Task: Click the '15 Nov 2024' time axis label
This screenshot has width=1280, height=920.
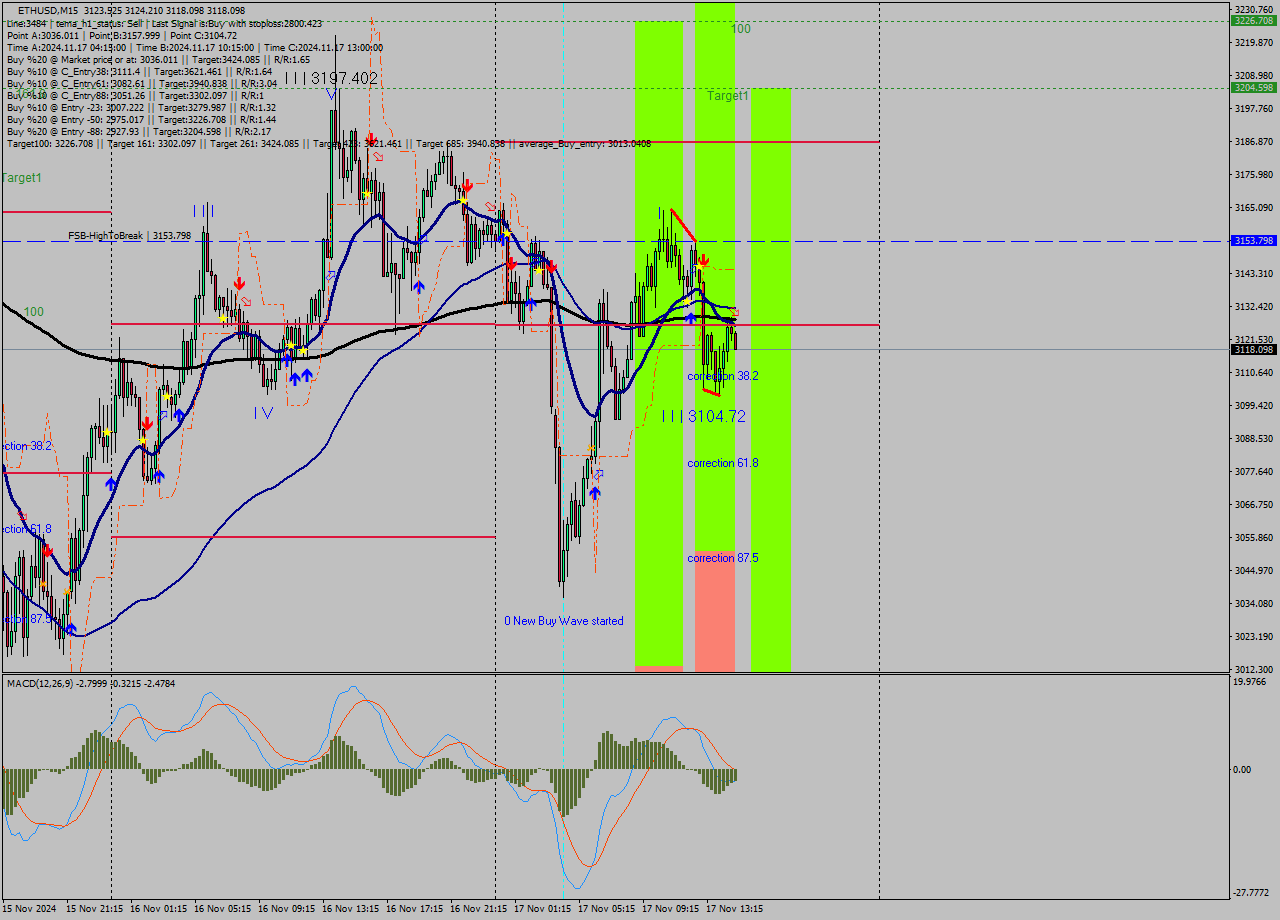Action: click(x=30, y=909)
